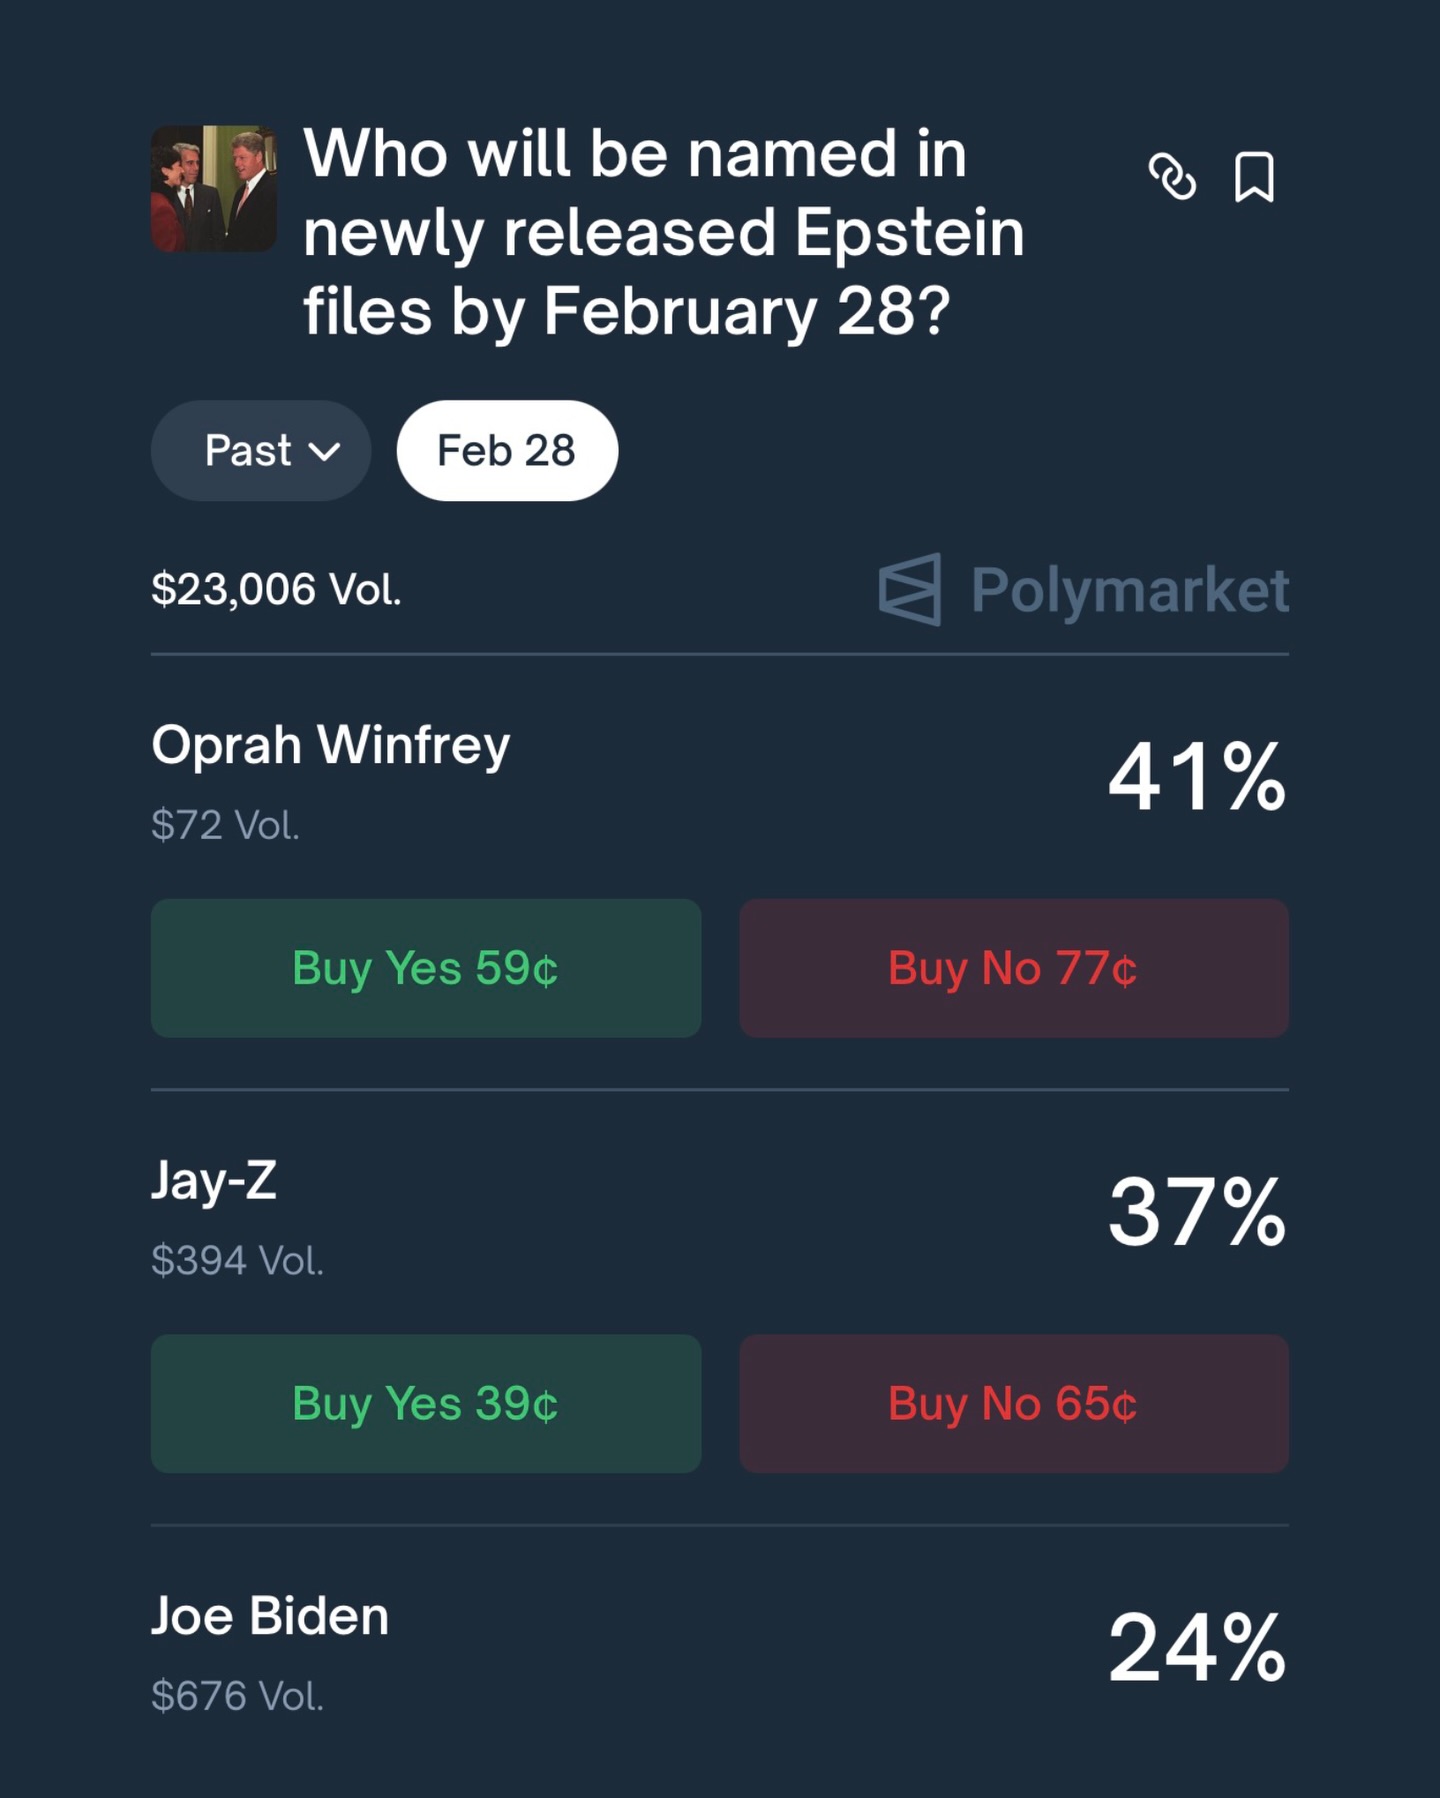Buy Yes at 59¢ for Oprah Winfrey
This screenshot has width=1440, height=1798.
pyautogui.click(x=426, y=968)
